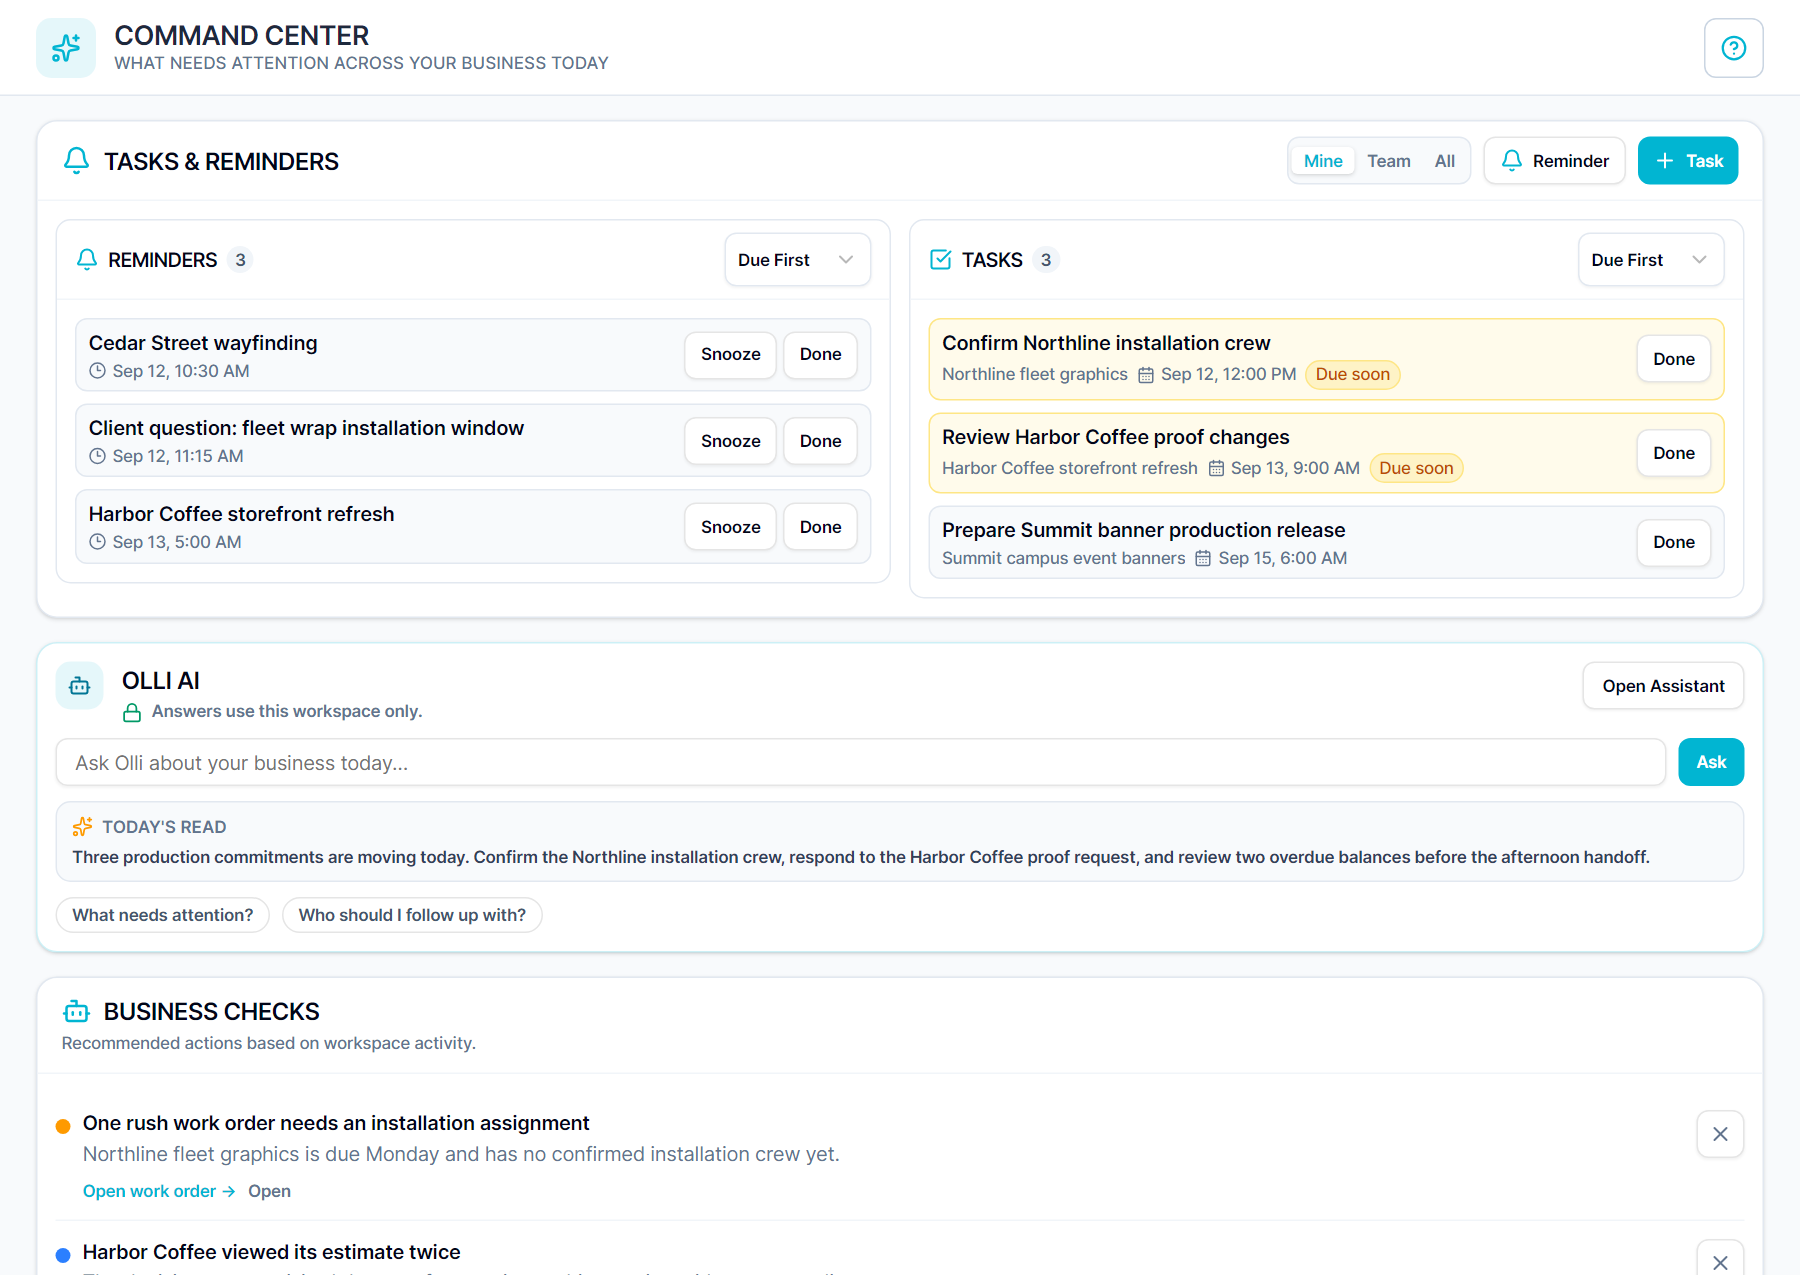Open the Olli Assistant
The image size is (1800, 1275).
coord(1663,686)
